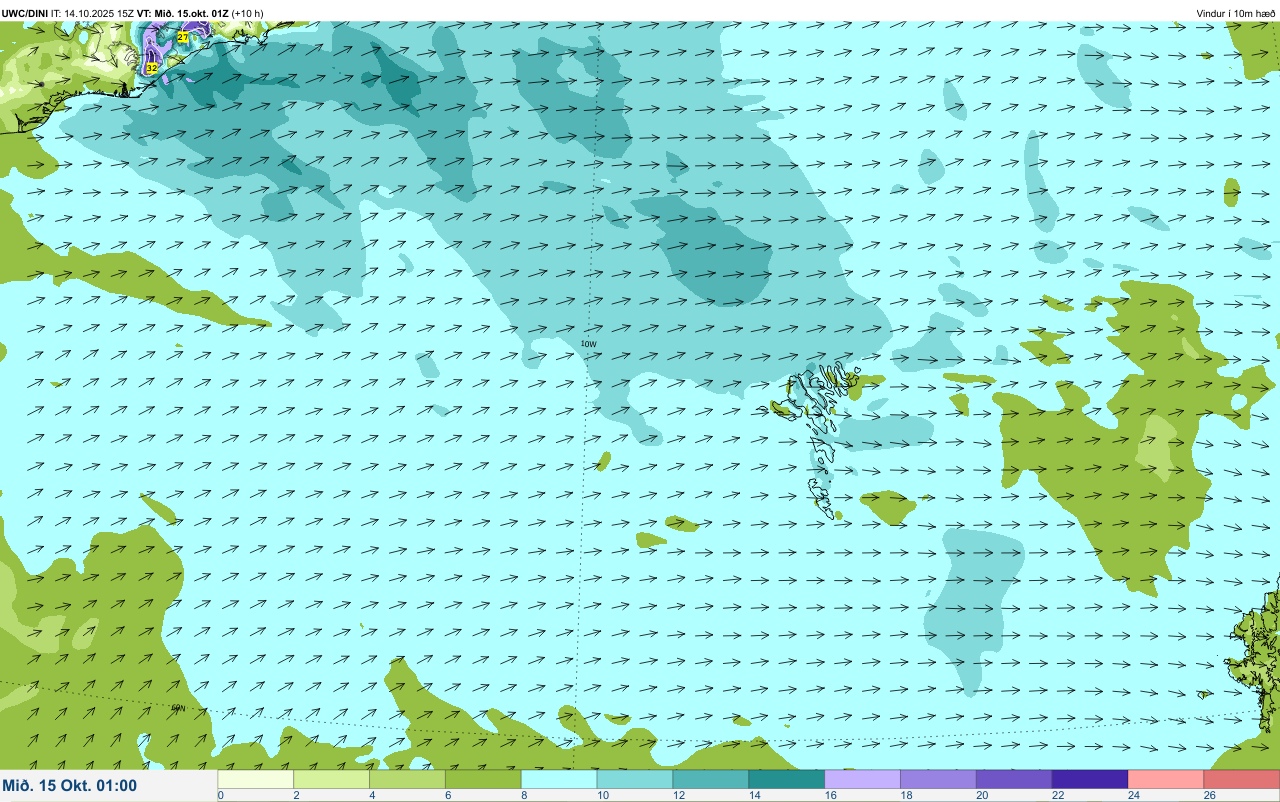
Task: Click the pale yellow 0–2 legend swatch
Action: pos(256,779)
